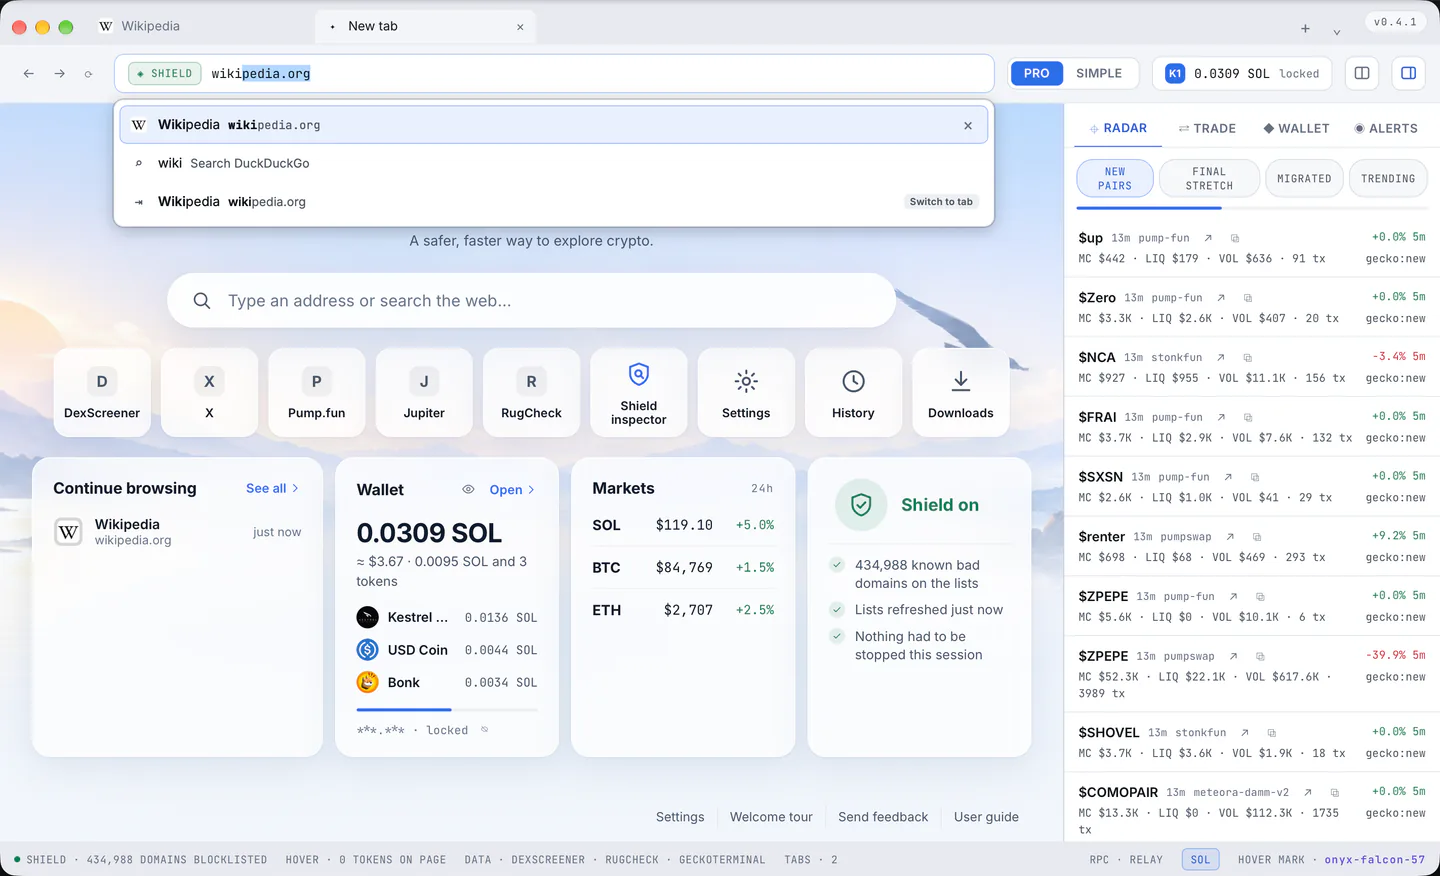Click the Kestrel token logo in Wallet card
This screenshot has width=1440, height=876.
[x=368, y=617]
